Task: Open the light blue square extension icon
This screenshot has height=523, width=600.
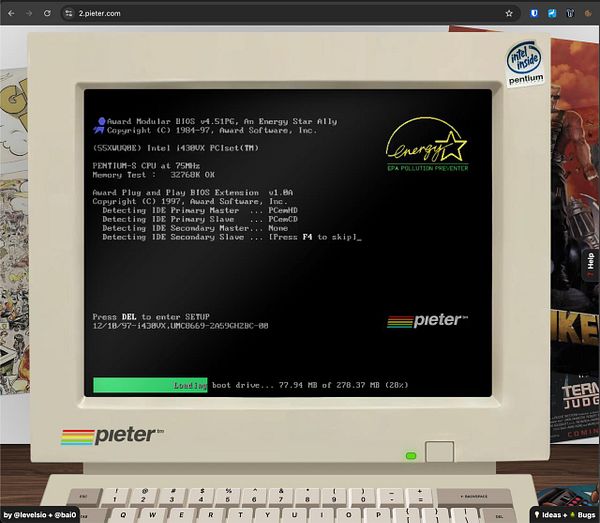Action: [x=552, y=13]
